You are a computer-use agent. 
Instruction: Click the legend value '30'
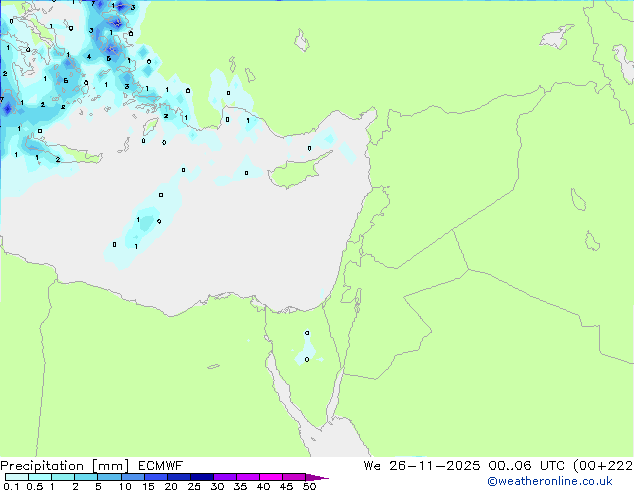tap(217, 486)
